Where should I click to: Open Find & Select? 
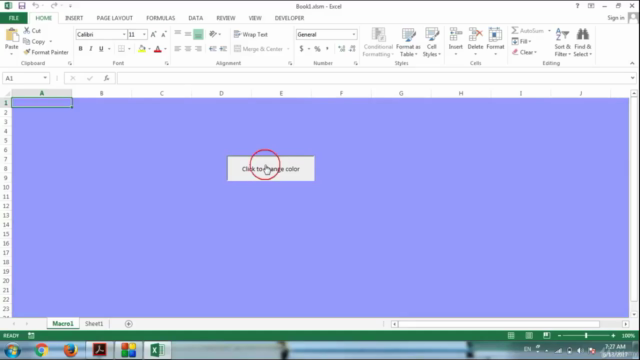(582, 42)
